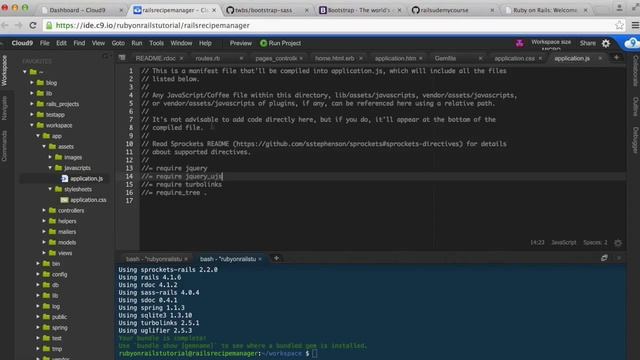Maximize the terminal panel icon
Viewport: 640px width, 360px height.
coord(604,258)
